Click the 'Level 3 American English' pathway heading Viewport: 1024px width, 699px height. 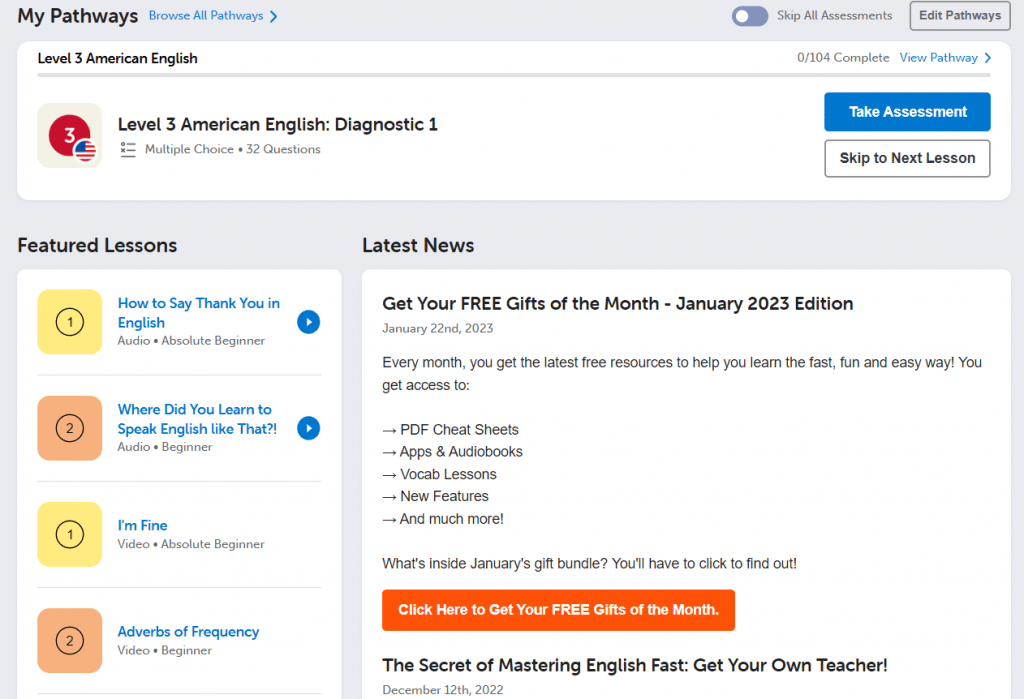pyautogui.click(x=118, y=58)
